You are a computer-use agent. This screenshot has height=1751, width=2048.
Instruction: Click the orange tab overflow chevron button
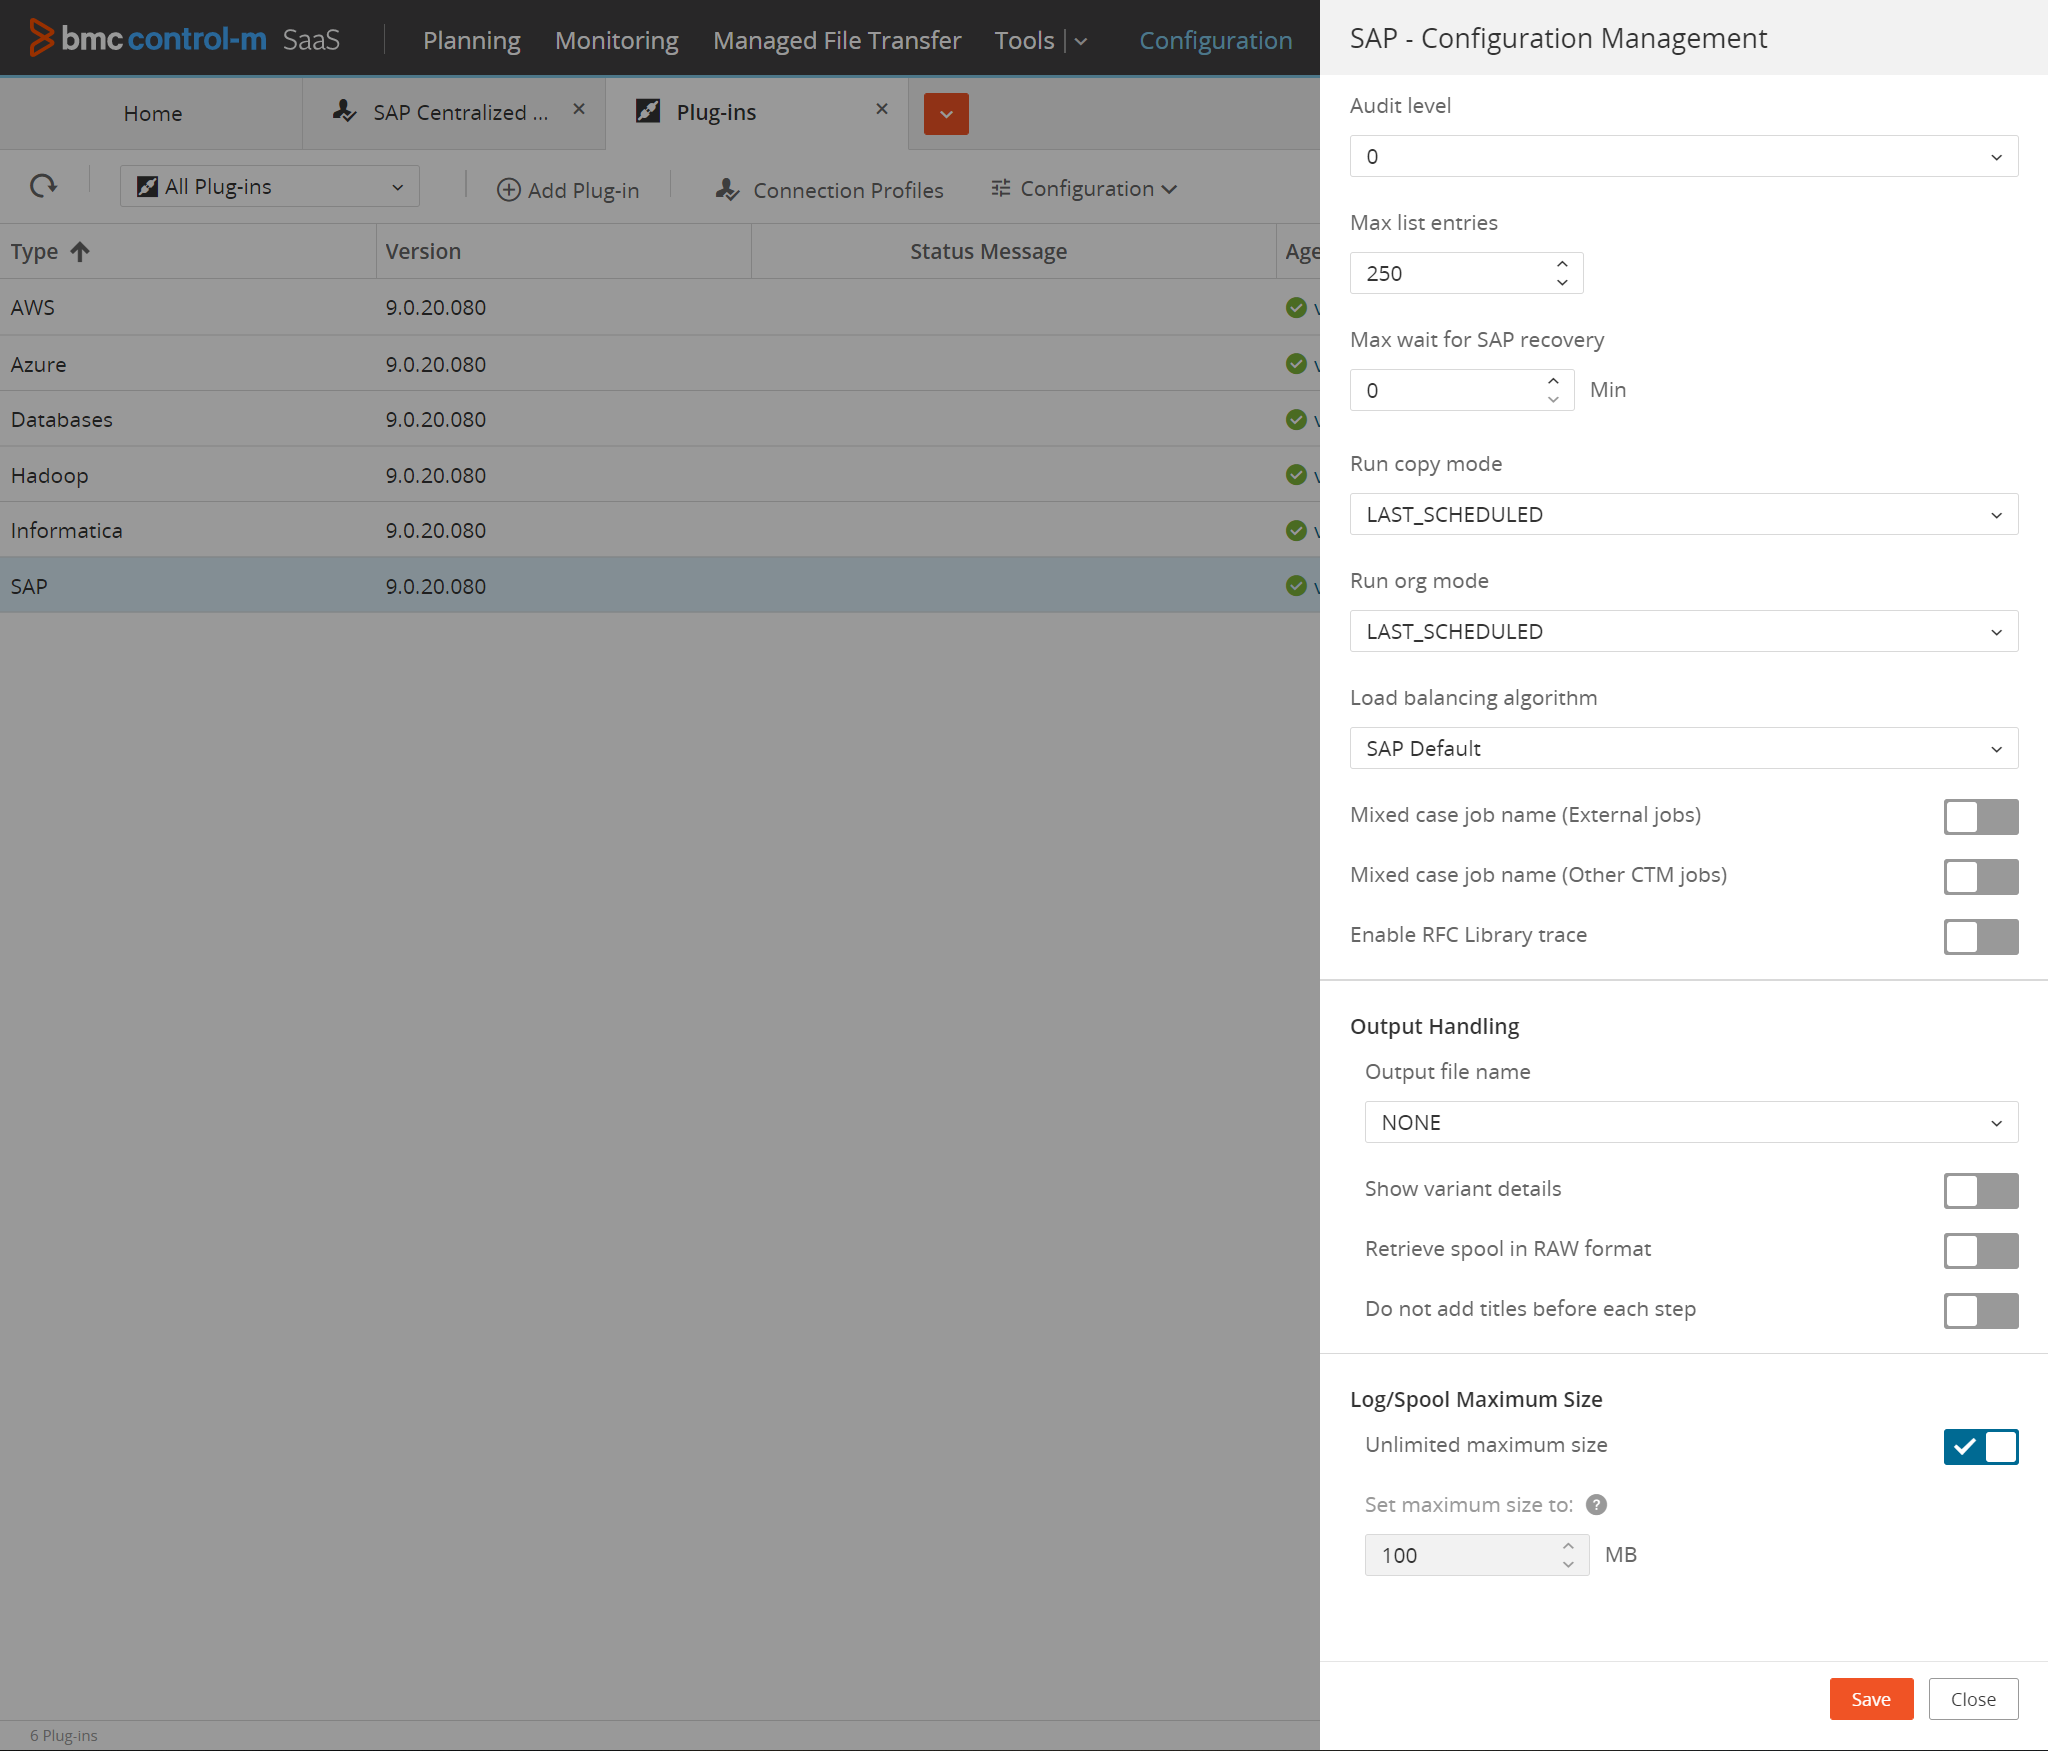click(946, 114)
